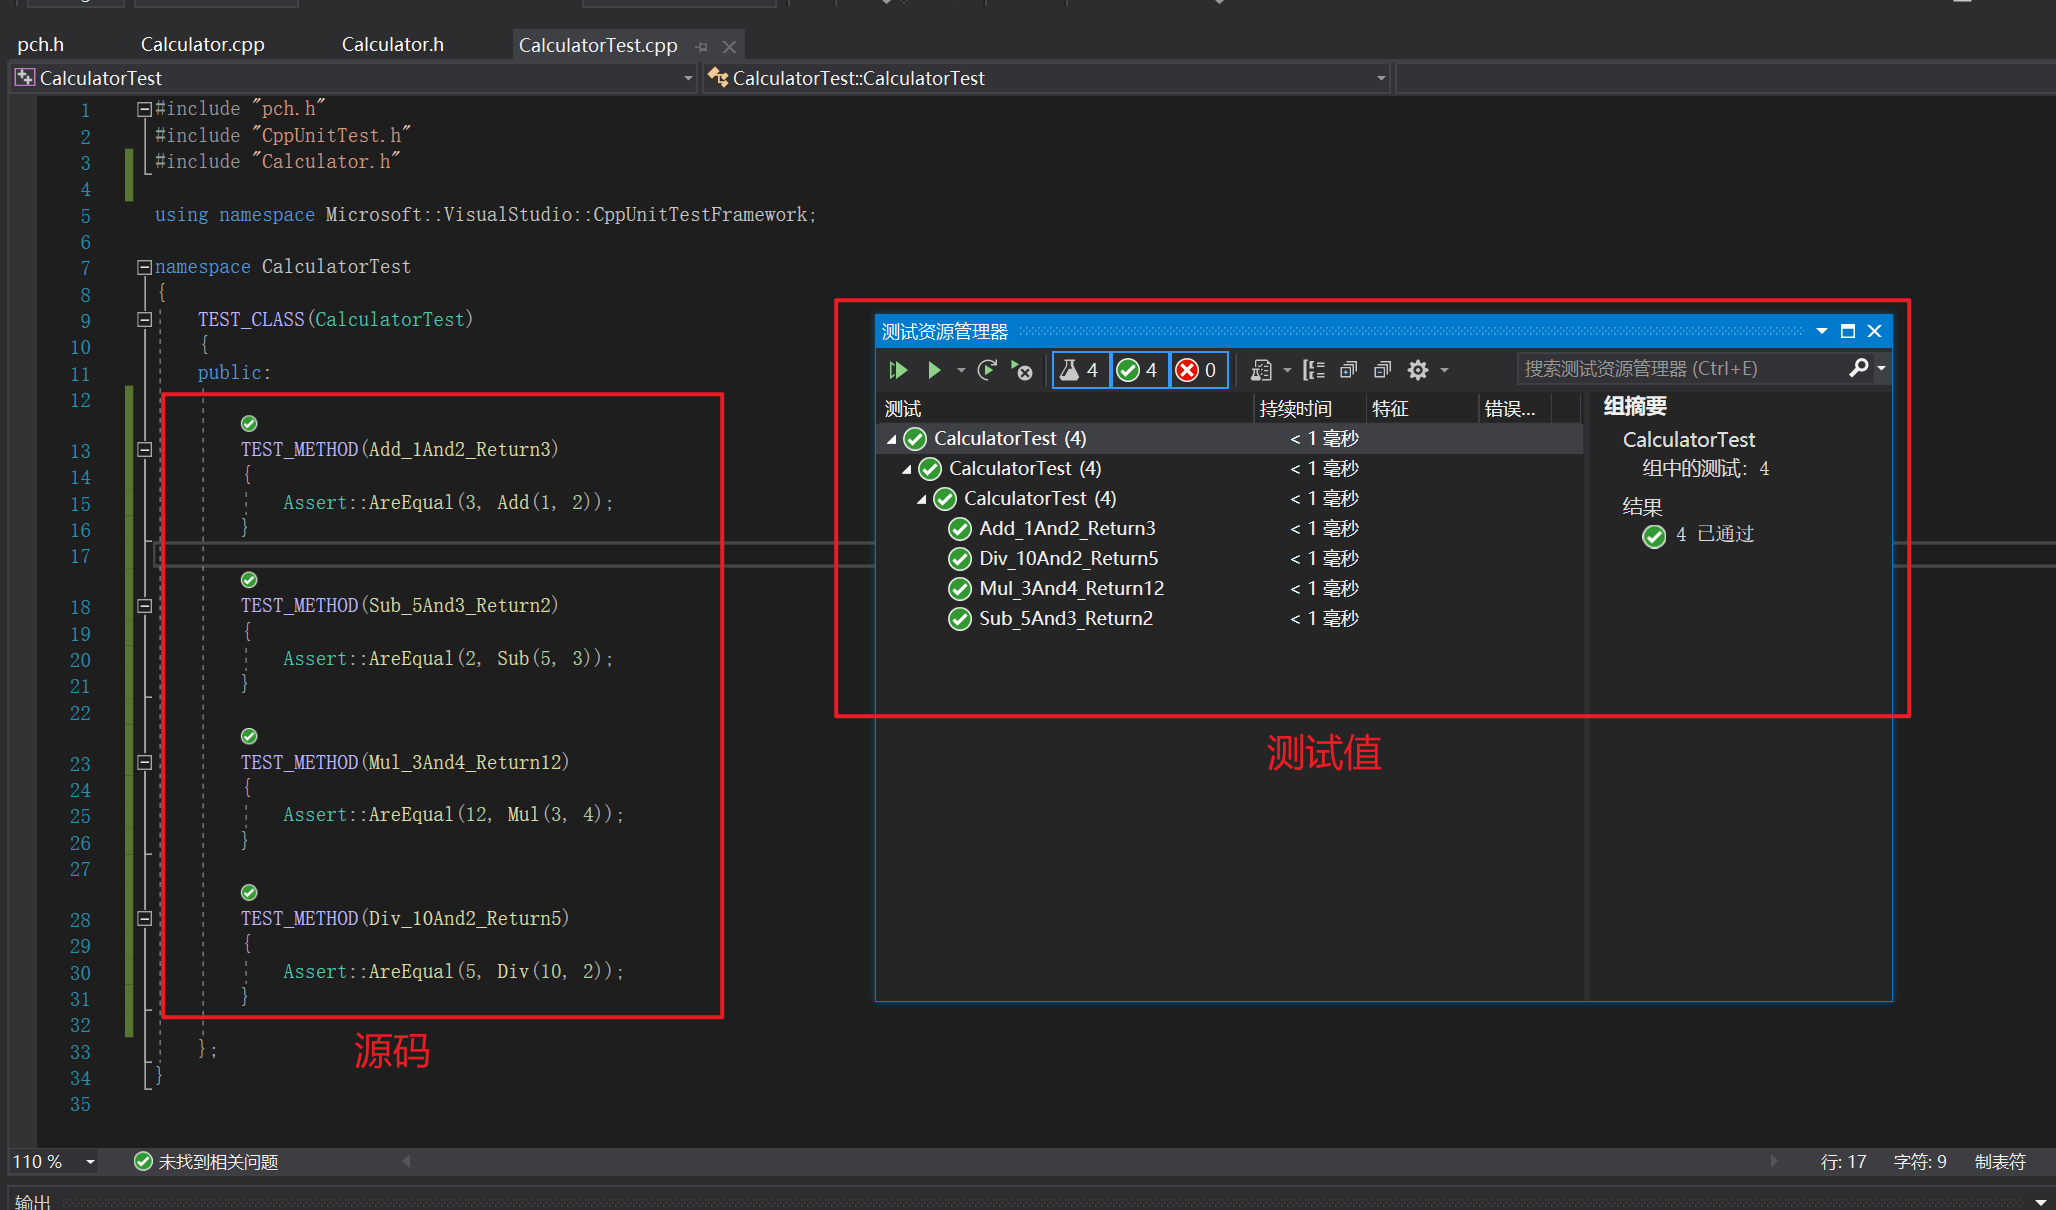Open the Run dropdown arrow next to play
This screenshot has height=1210, width=2056.
pos(961,370)
